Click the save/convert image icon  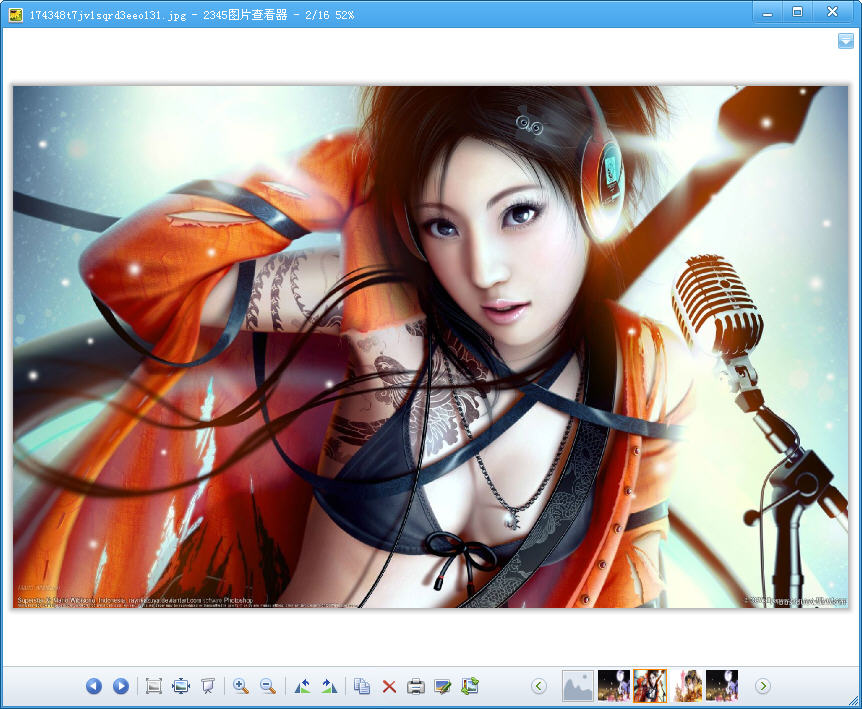point(470,686)
